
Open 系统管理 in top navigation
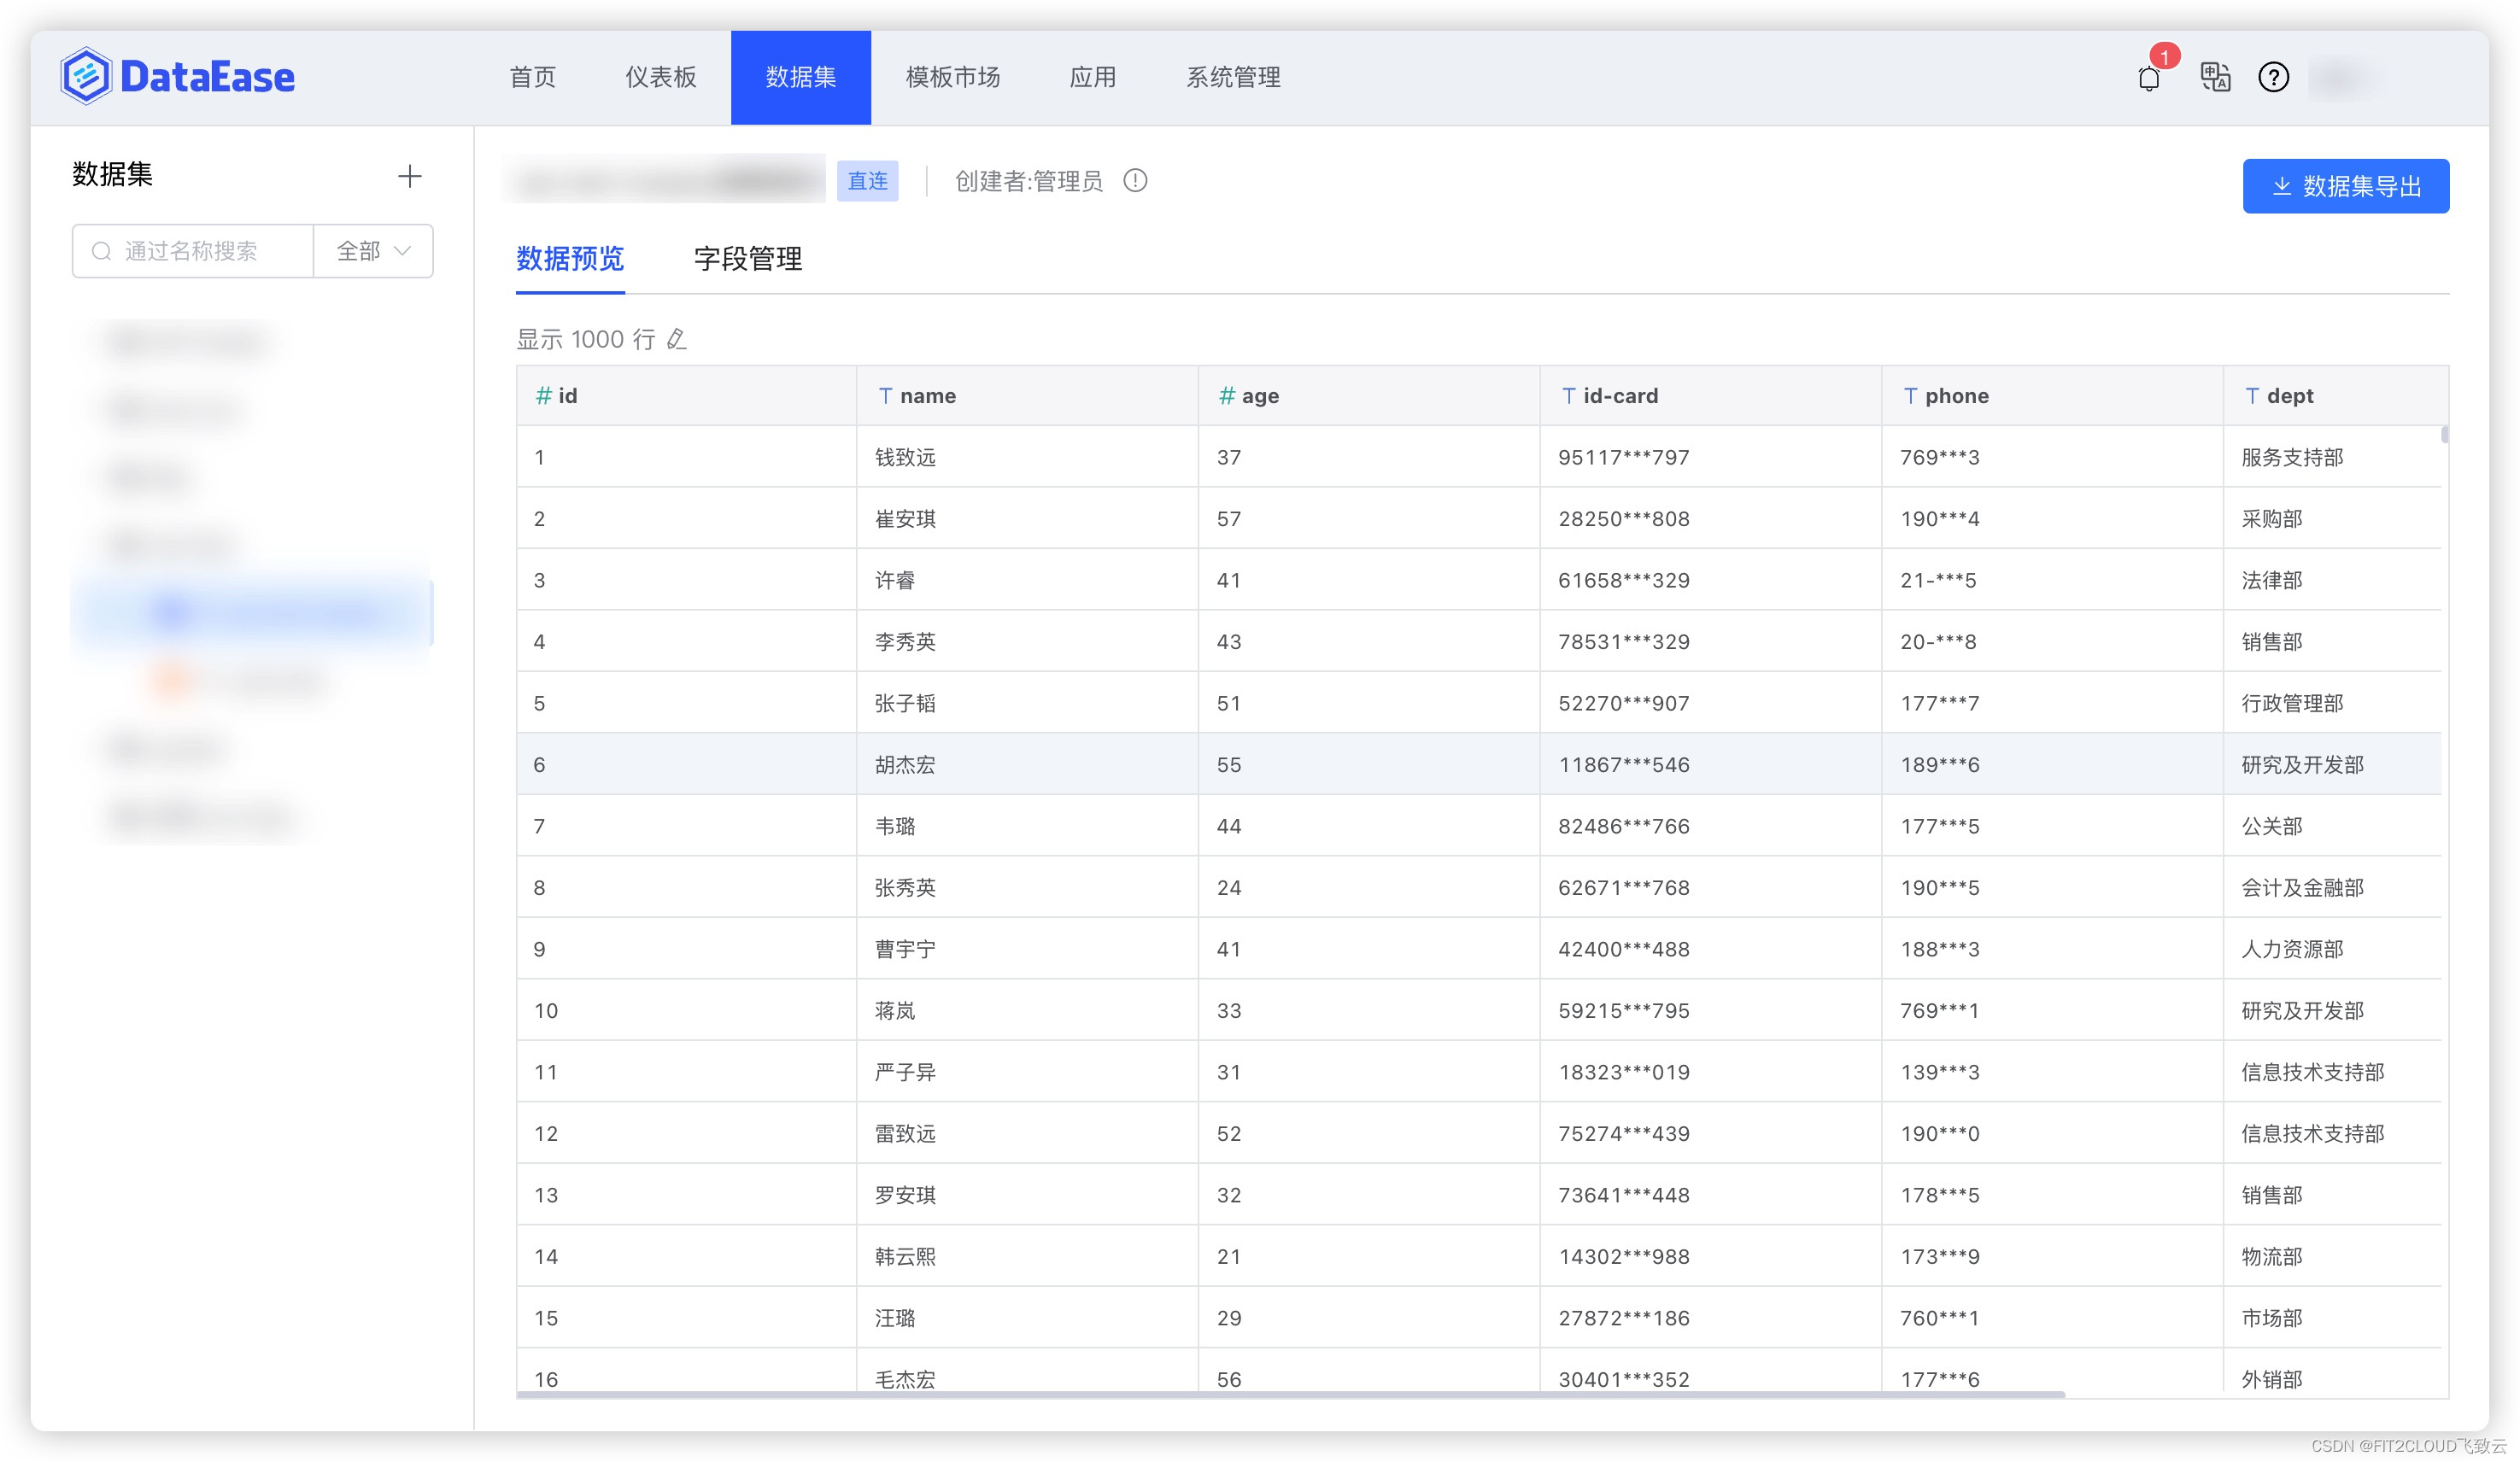click(1233, 77)
